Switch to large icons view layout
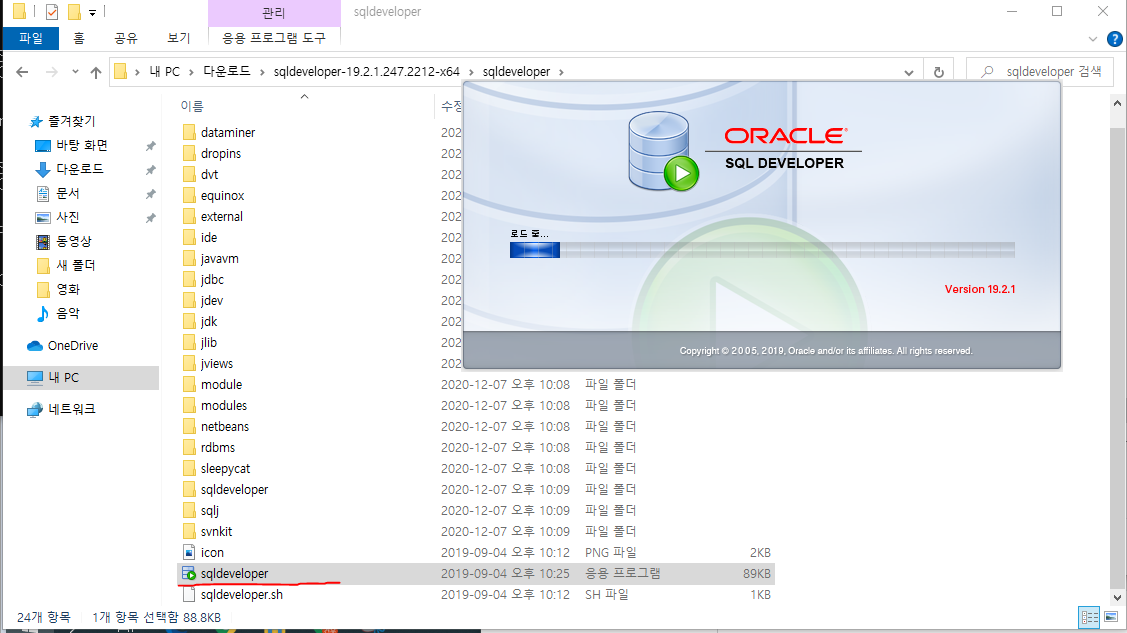This screenshot has width=1127, height=633. (1111, 617)
